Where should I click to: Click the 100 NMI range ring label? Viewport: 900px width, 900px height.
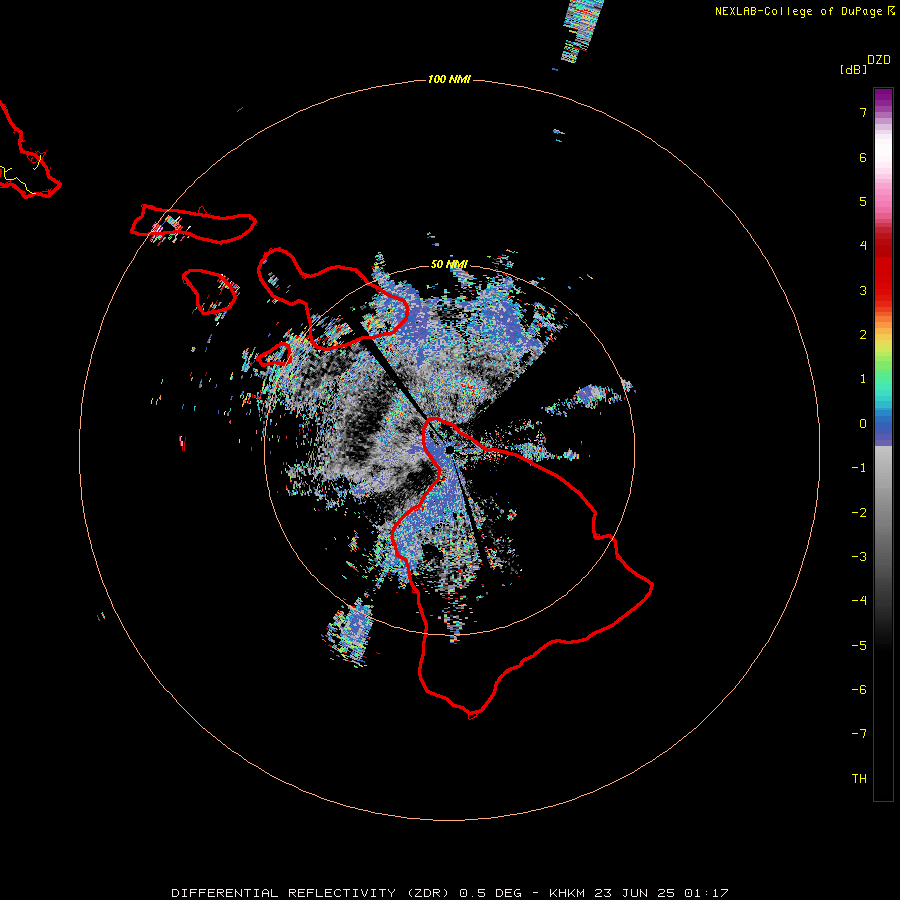tap(449, 79)
